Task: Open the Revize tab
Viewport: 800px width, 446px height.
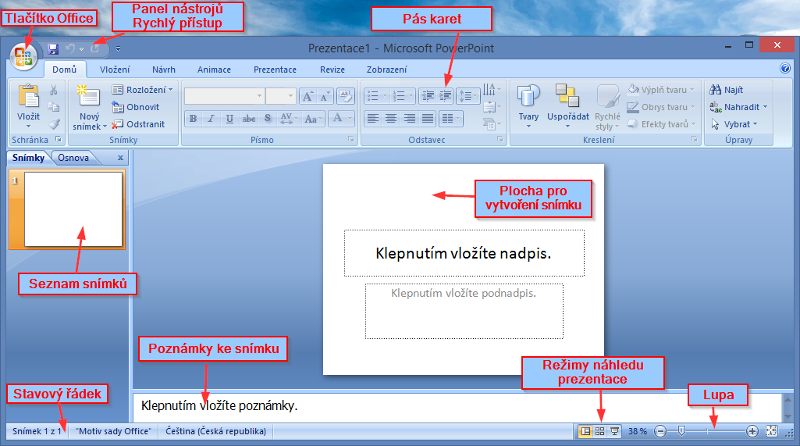Action: coord(332,70)
